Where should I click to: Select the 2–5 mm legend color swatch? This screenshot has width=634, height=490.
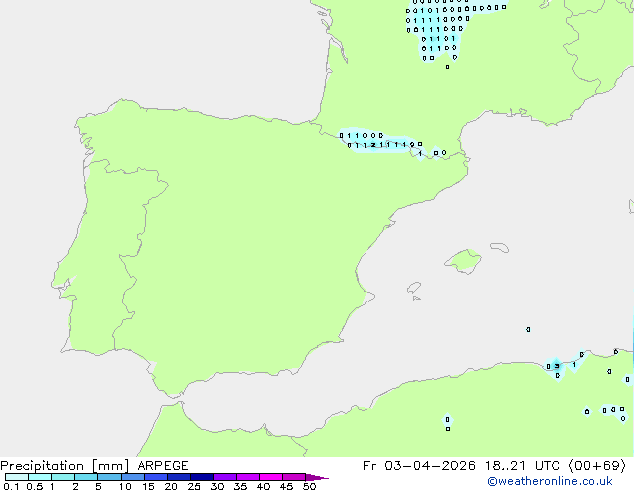[x=86, y=477]
